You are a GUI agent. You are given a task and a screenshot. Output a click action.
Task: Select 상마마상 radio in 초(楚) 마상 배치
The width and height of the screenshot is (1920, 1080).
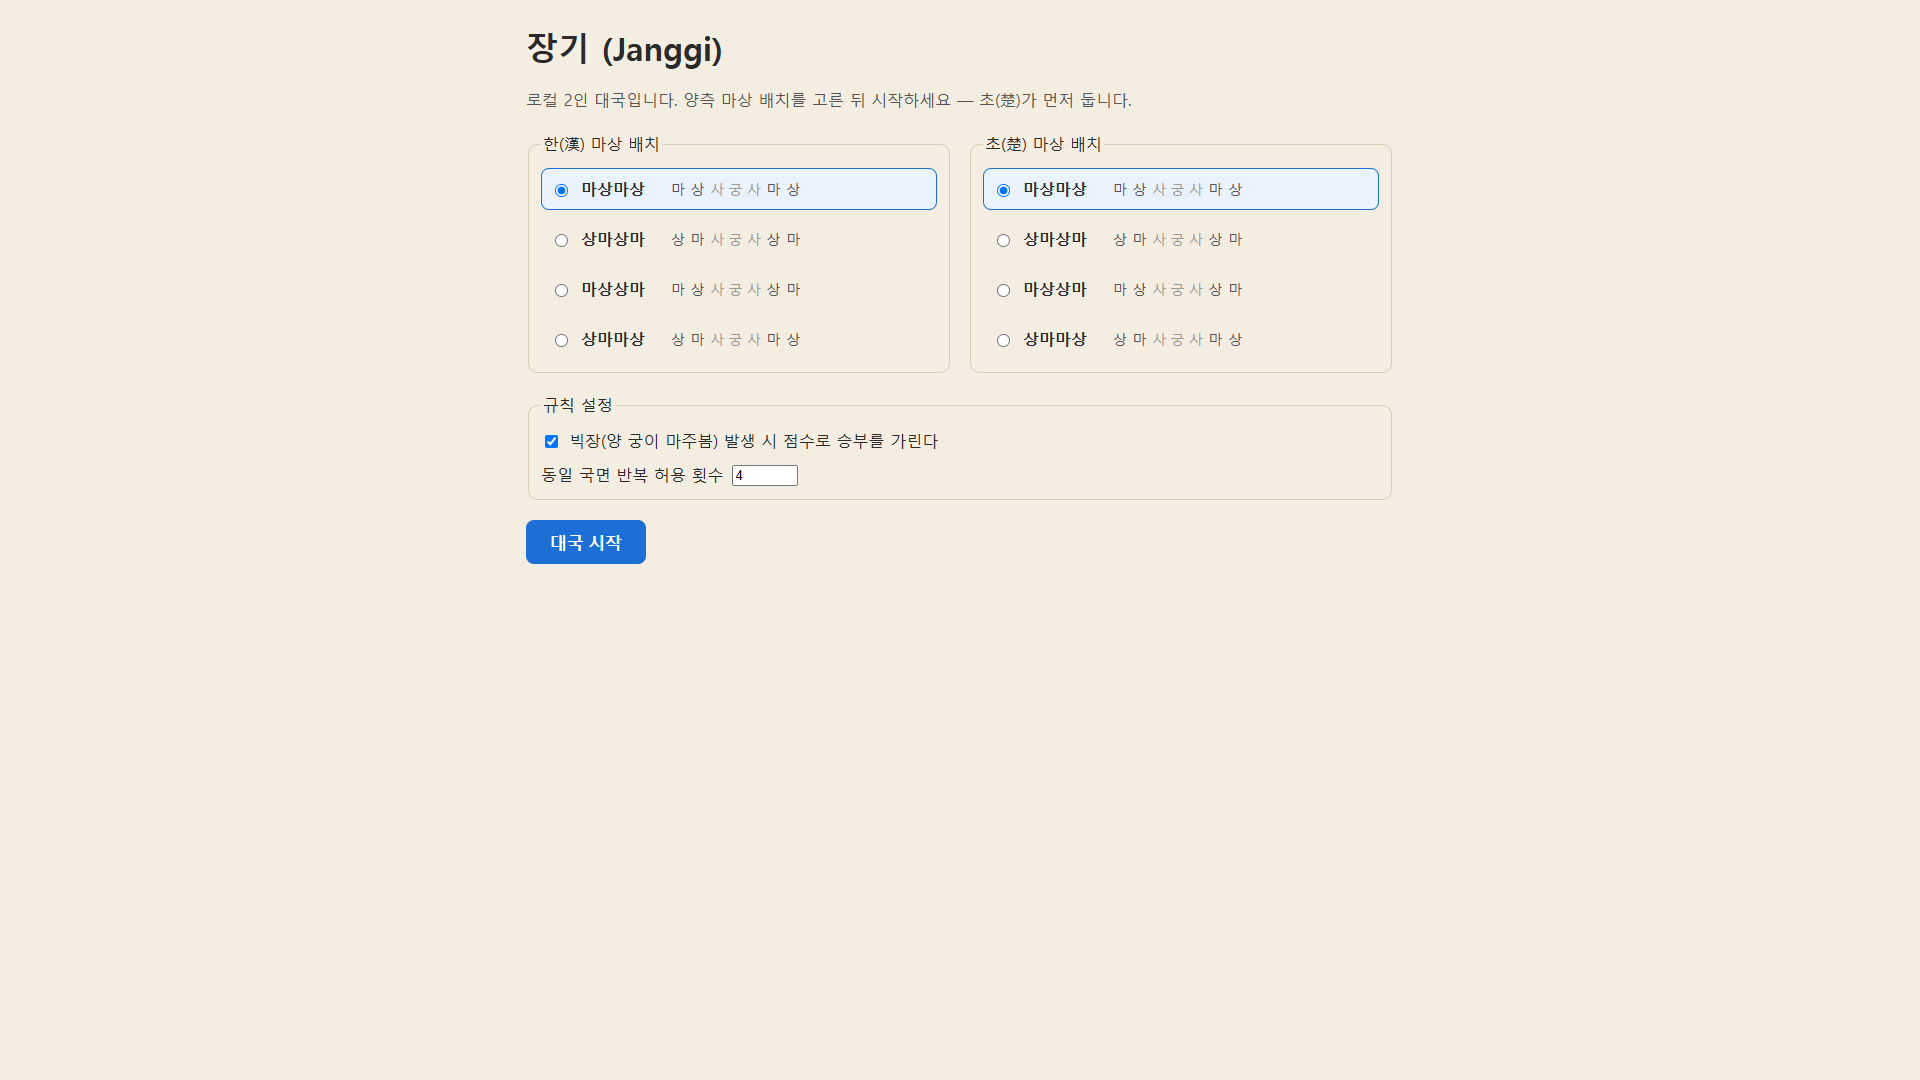tap(1003, 340)
